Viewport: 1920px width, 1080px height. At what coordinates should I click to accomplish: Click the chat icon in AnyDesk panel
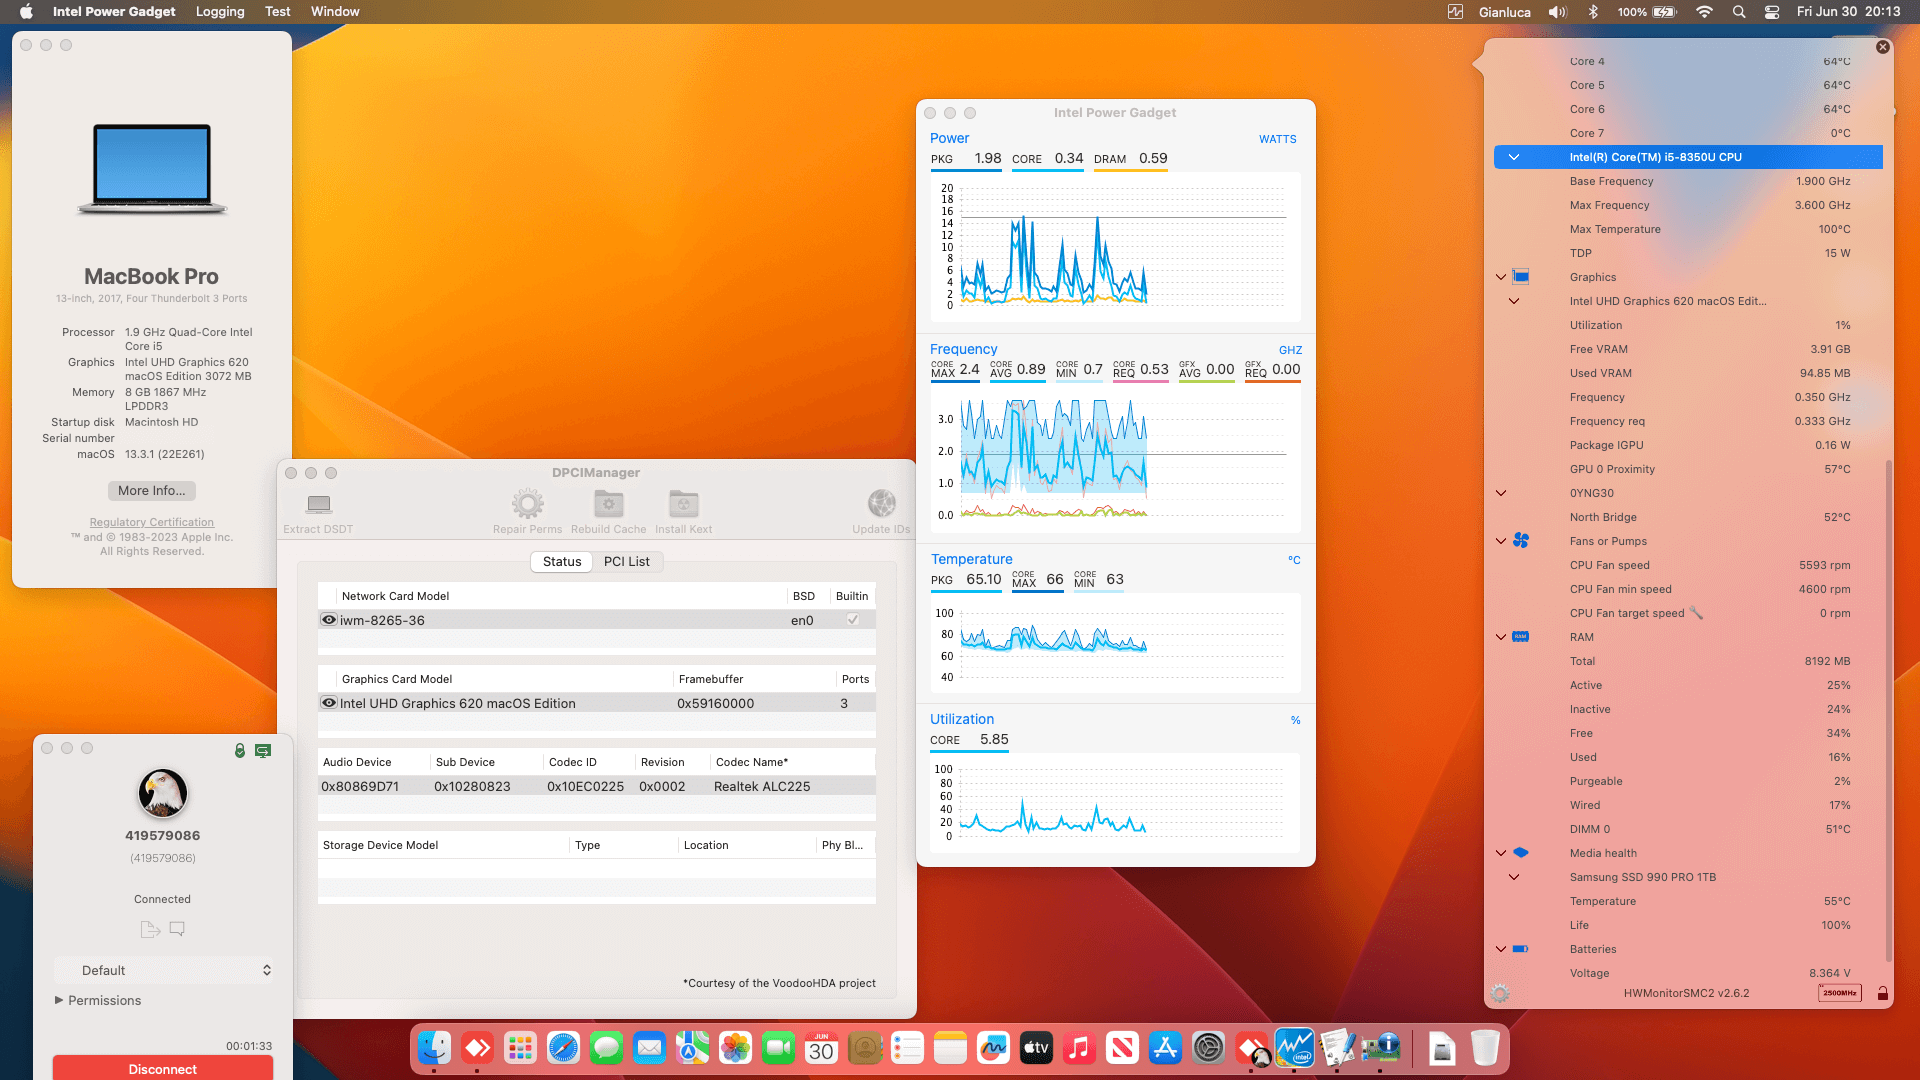click(x=177, y=929)
